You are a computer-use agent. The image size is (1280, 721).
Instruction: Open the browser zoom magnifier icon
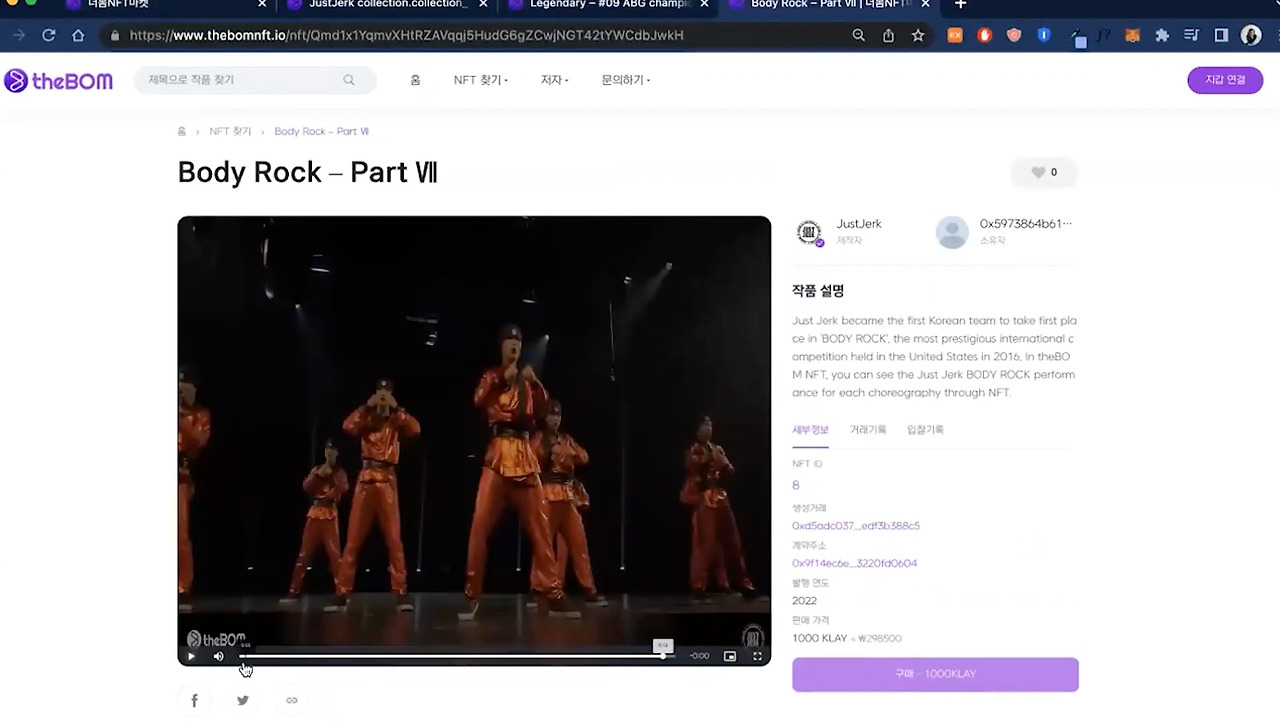[x=858, y=35]
